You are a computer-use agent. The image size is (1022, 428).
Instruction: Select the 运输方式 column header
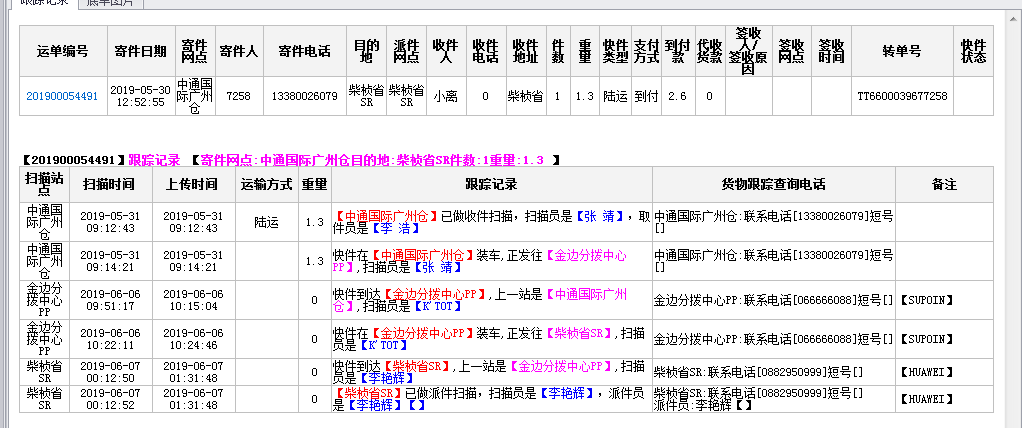266,184
